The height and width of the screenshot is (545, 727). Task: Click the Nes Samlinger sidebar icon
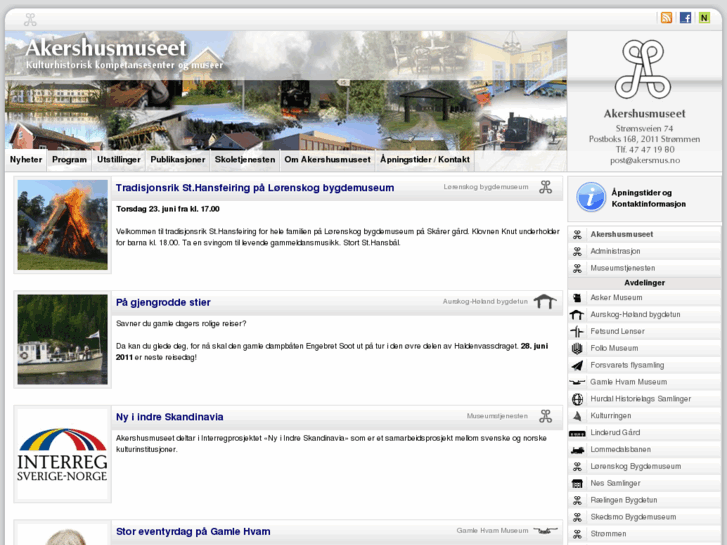[577, 483]
